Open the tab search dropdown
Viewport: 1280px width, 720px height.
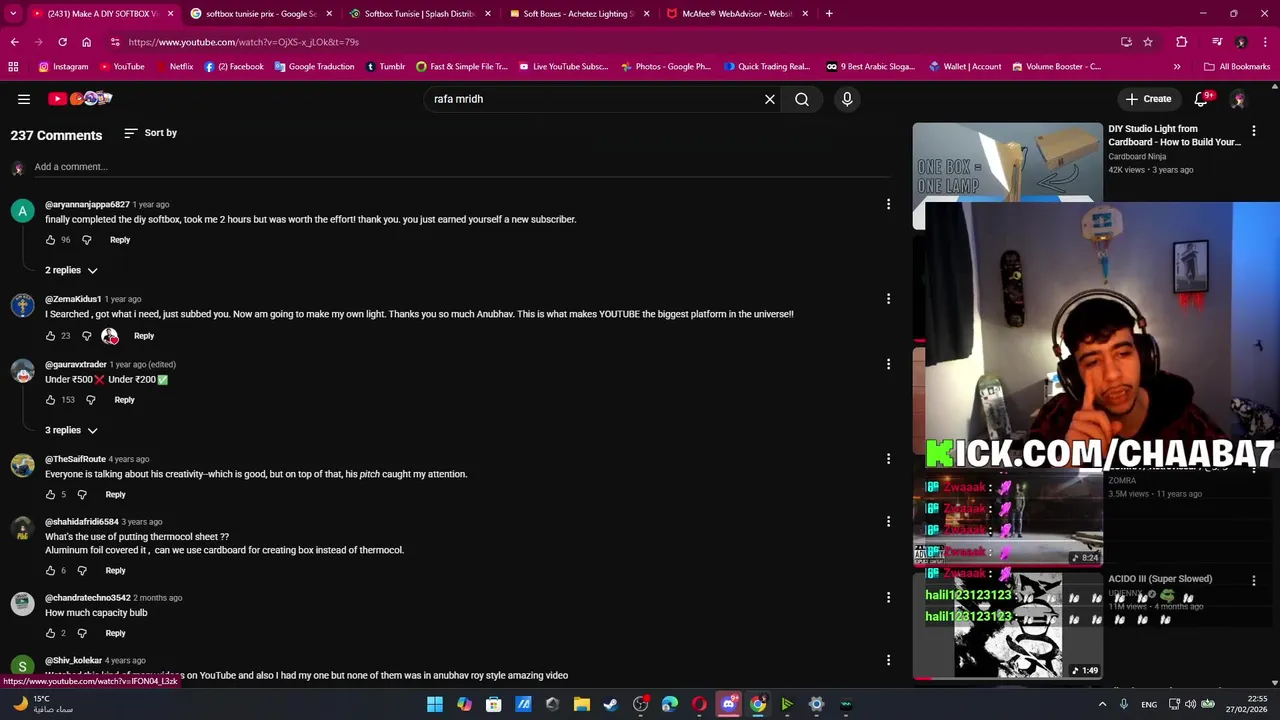point(15,14)
